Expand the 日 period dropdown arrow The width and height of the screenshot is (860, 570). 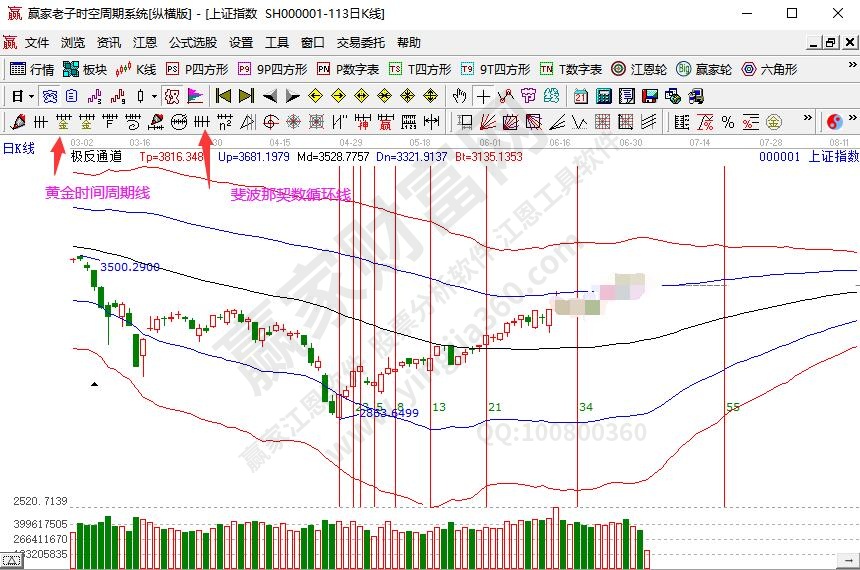(x=32, y=96)
